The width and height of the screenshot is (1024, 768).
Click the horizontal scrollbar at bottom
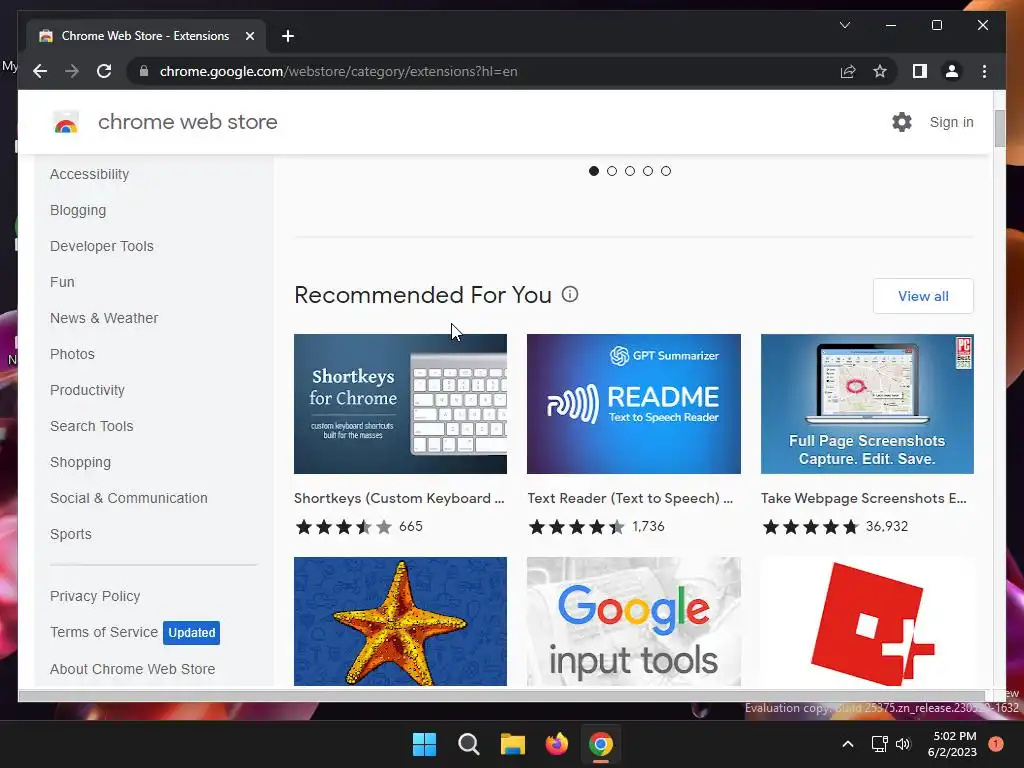(501, 696)
